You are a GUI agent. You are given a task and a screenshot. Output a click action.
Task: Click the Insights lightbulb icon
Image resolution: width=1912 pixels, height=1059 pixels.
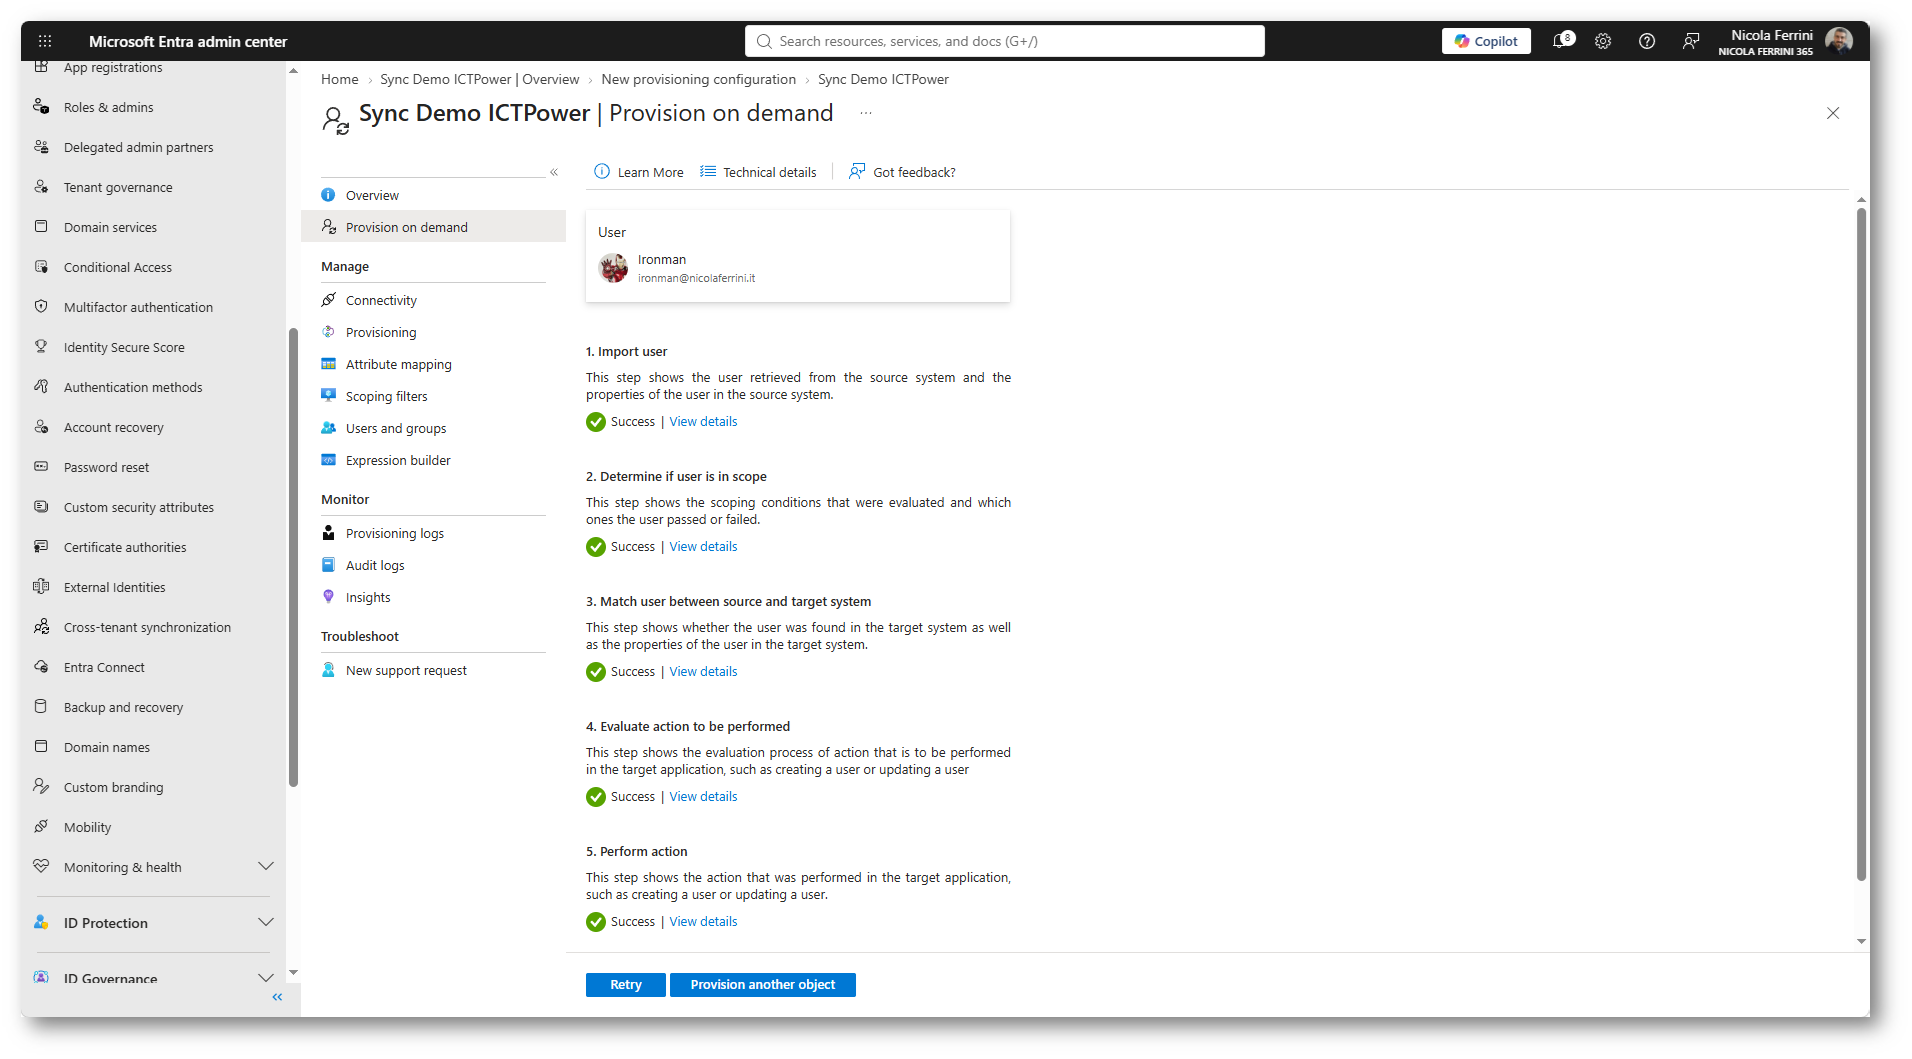[328, 597]
